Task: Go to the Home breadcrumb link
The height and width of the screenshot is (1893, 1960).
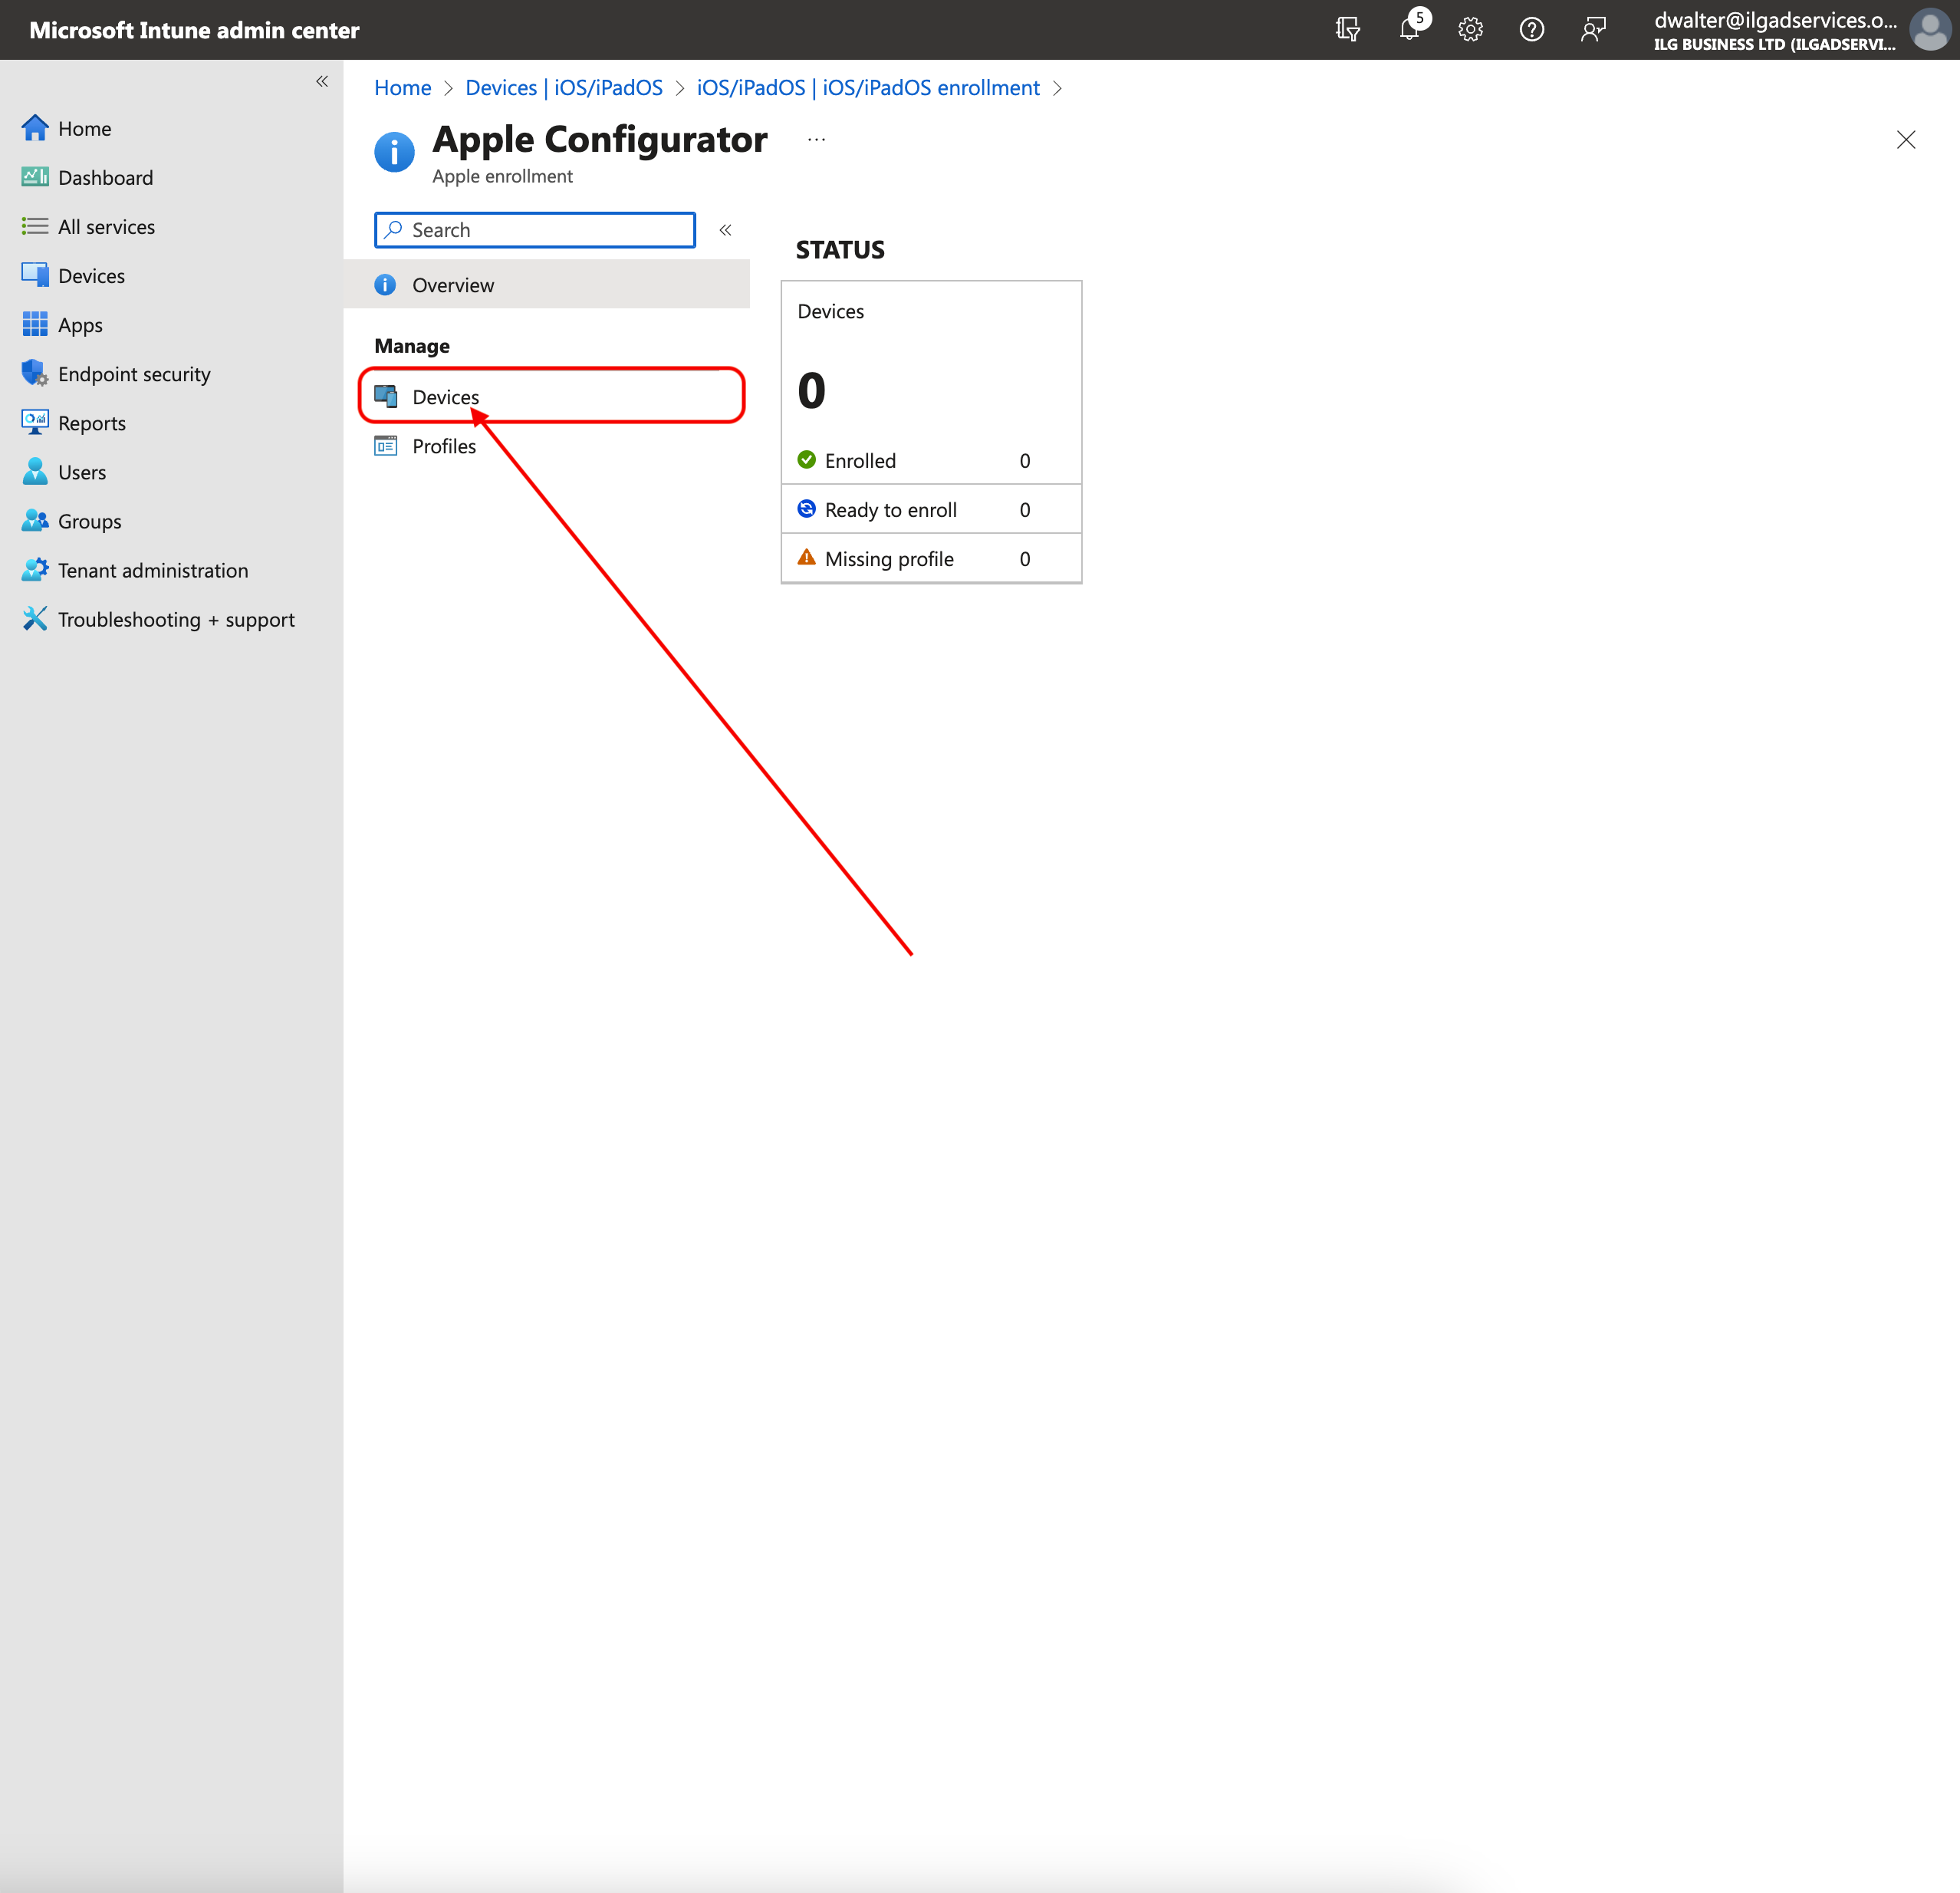Action: [402, 88]
